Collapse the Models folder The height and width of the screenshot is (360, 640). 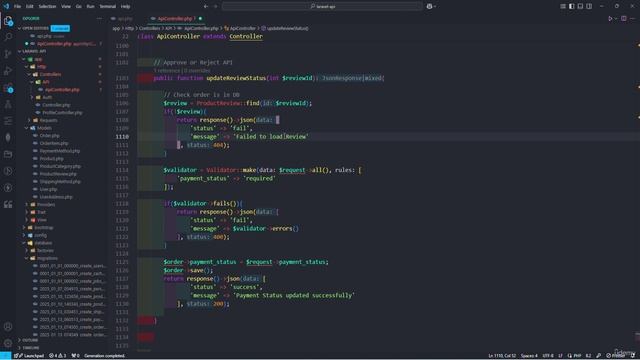coord(27,128)
